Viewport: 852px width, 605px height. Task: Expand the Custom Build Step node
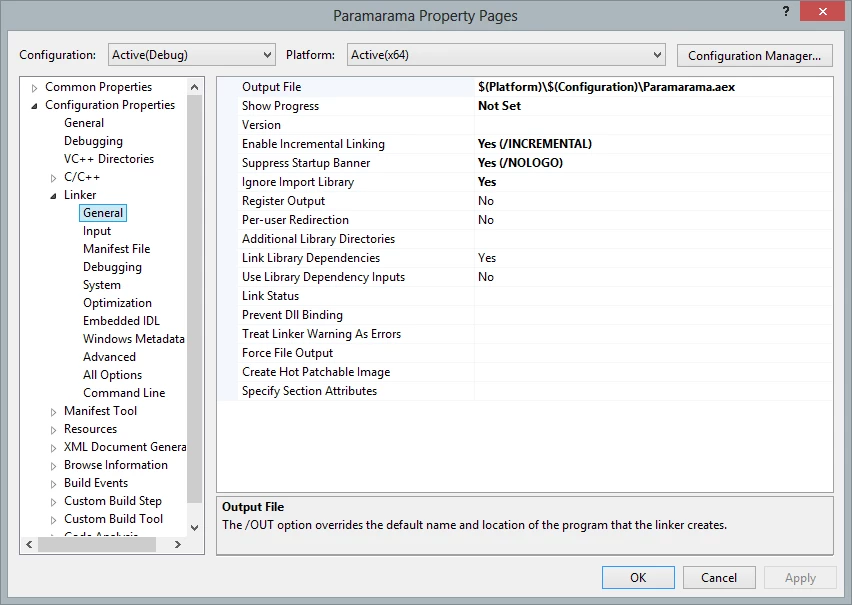click(x=53, y=502)
